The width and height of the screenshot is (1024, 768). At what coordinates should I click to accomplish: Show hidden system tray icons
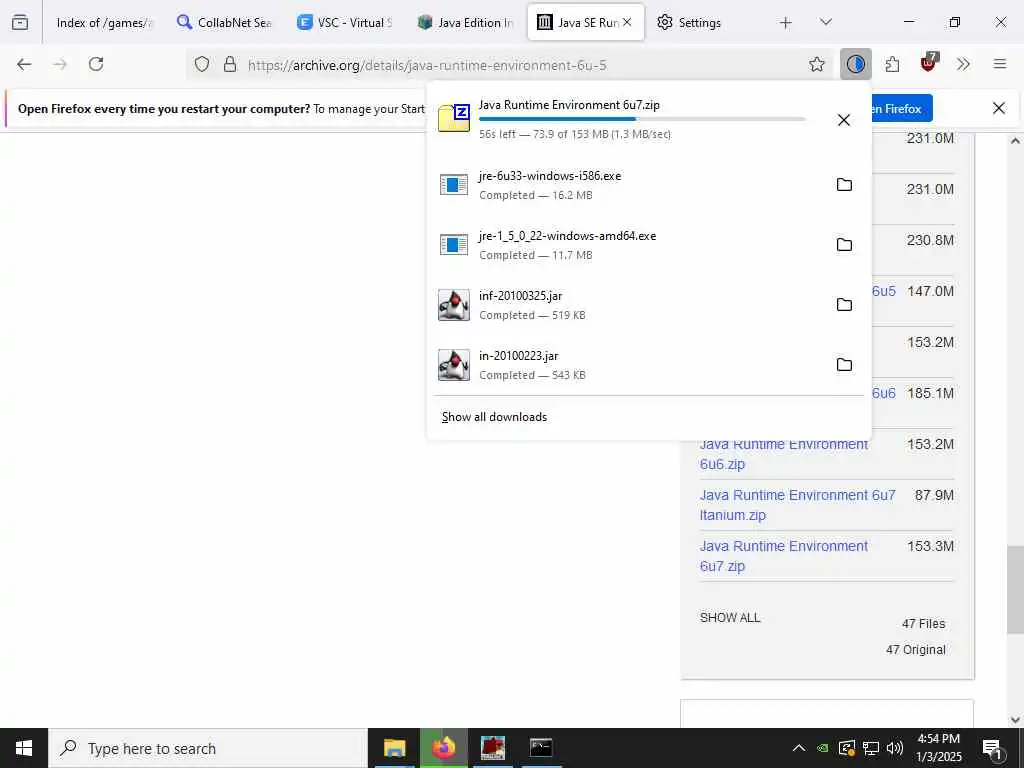(x=799, y=748)
